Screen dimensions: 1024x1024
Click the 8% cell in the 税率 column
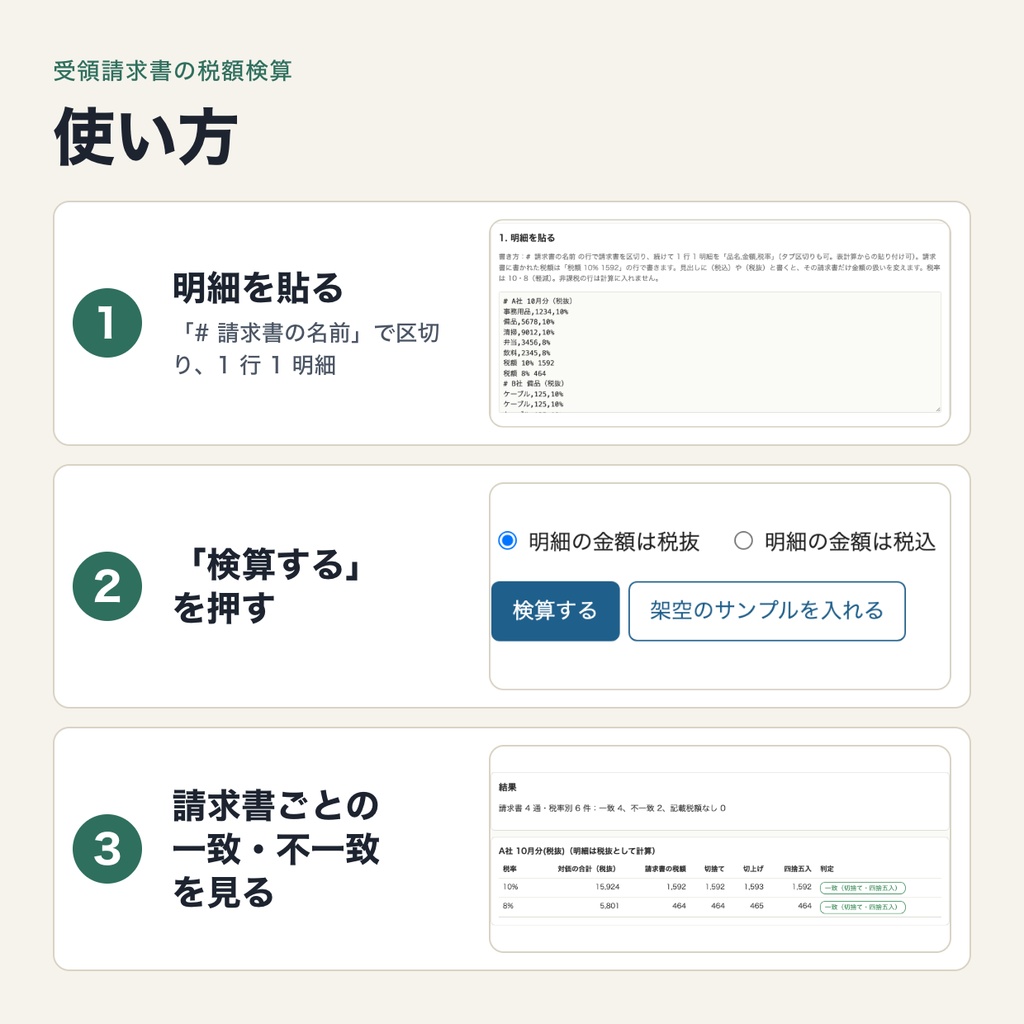(508, 906)
